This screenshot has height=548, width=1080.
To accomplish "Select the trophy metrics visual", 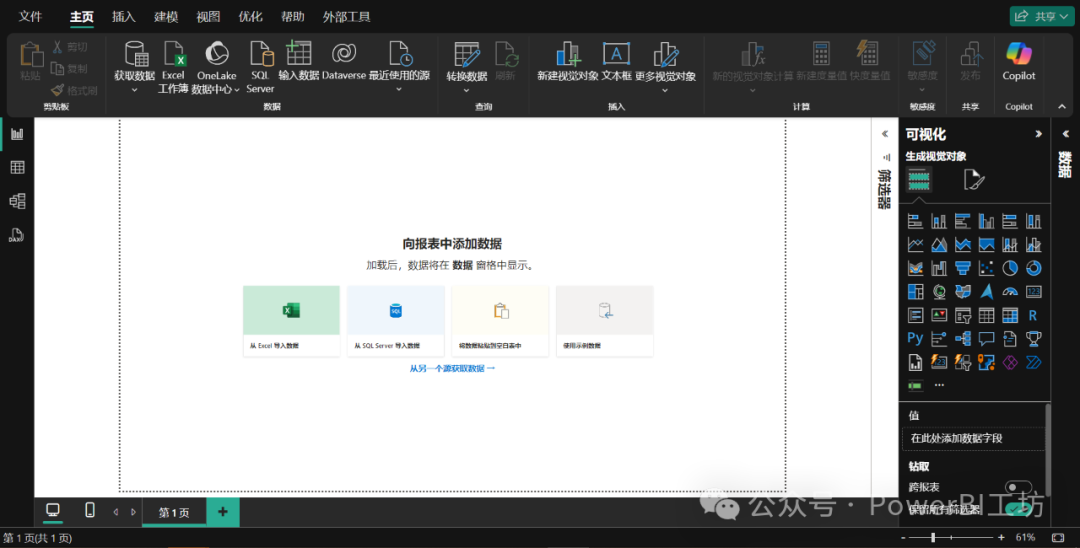I will coord(1033,338).
